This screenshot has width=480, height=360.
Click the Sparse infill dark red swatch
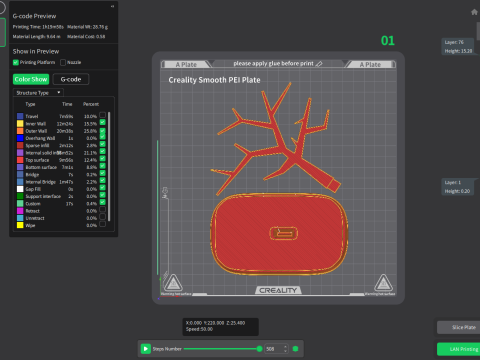tap(20, 145)
